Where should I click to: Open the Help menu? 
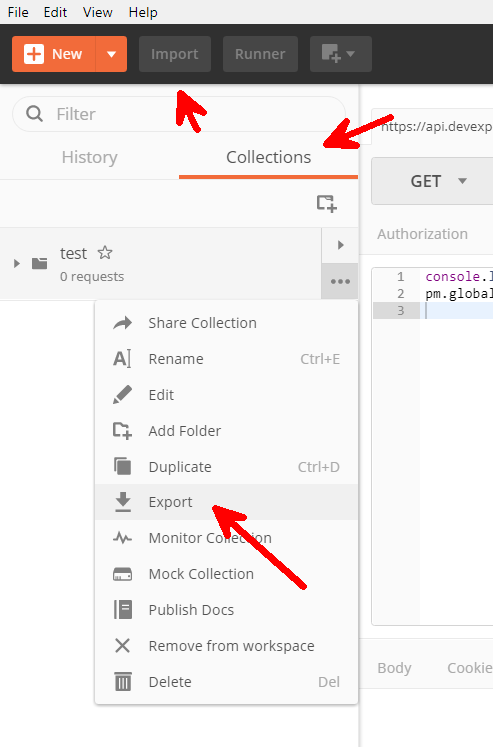pyautogui.click(x=143, y=12)
